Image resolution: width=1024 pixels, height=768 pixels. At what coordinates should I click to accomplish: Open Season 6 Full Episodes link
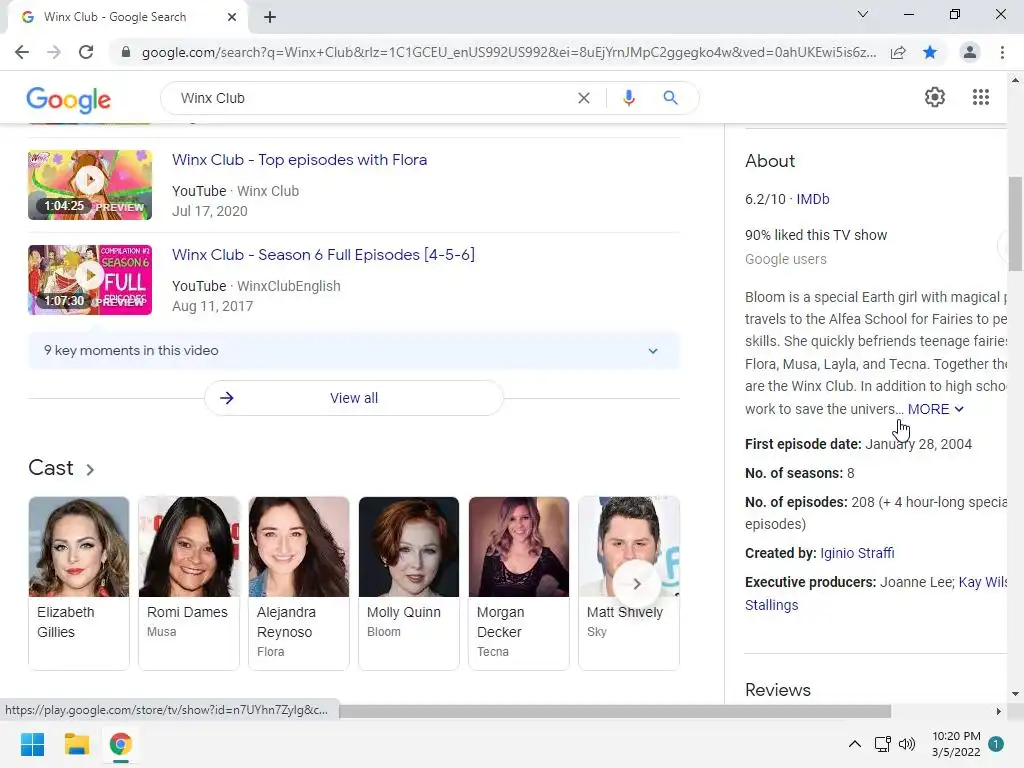point(323,255)
